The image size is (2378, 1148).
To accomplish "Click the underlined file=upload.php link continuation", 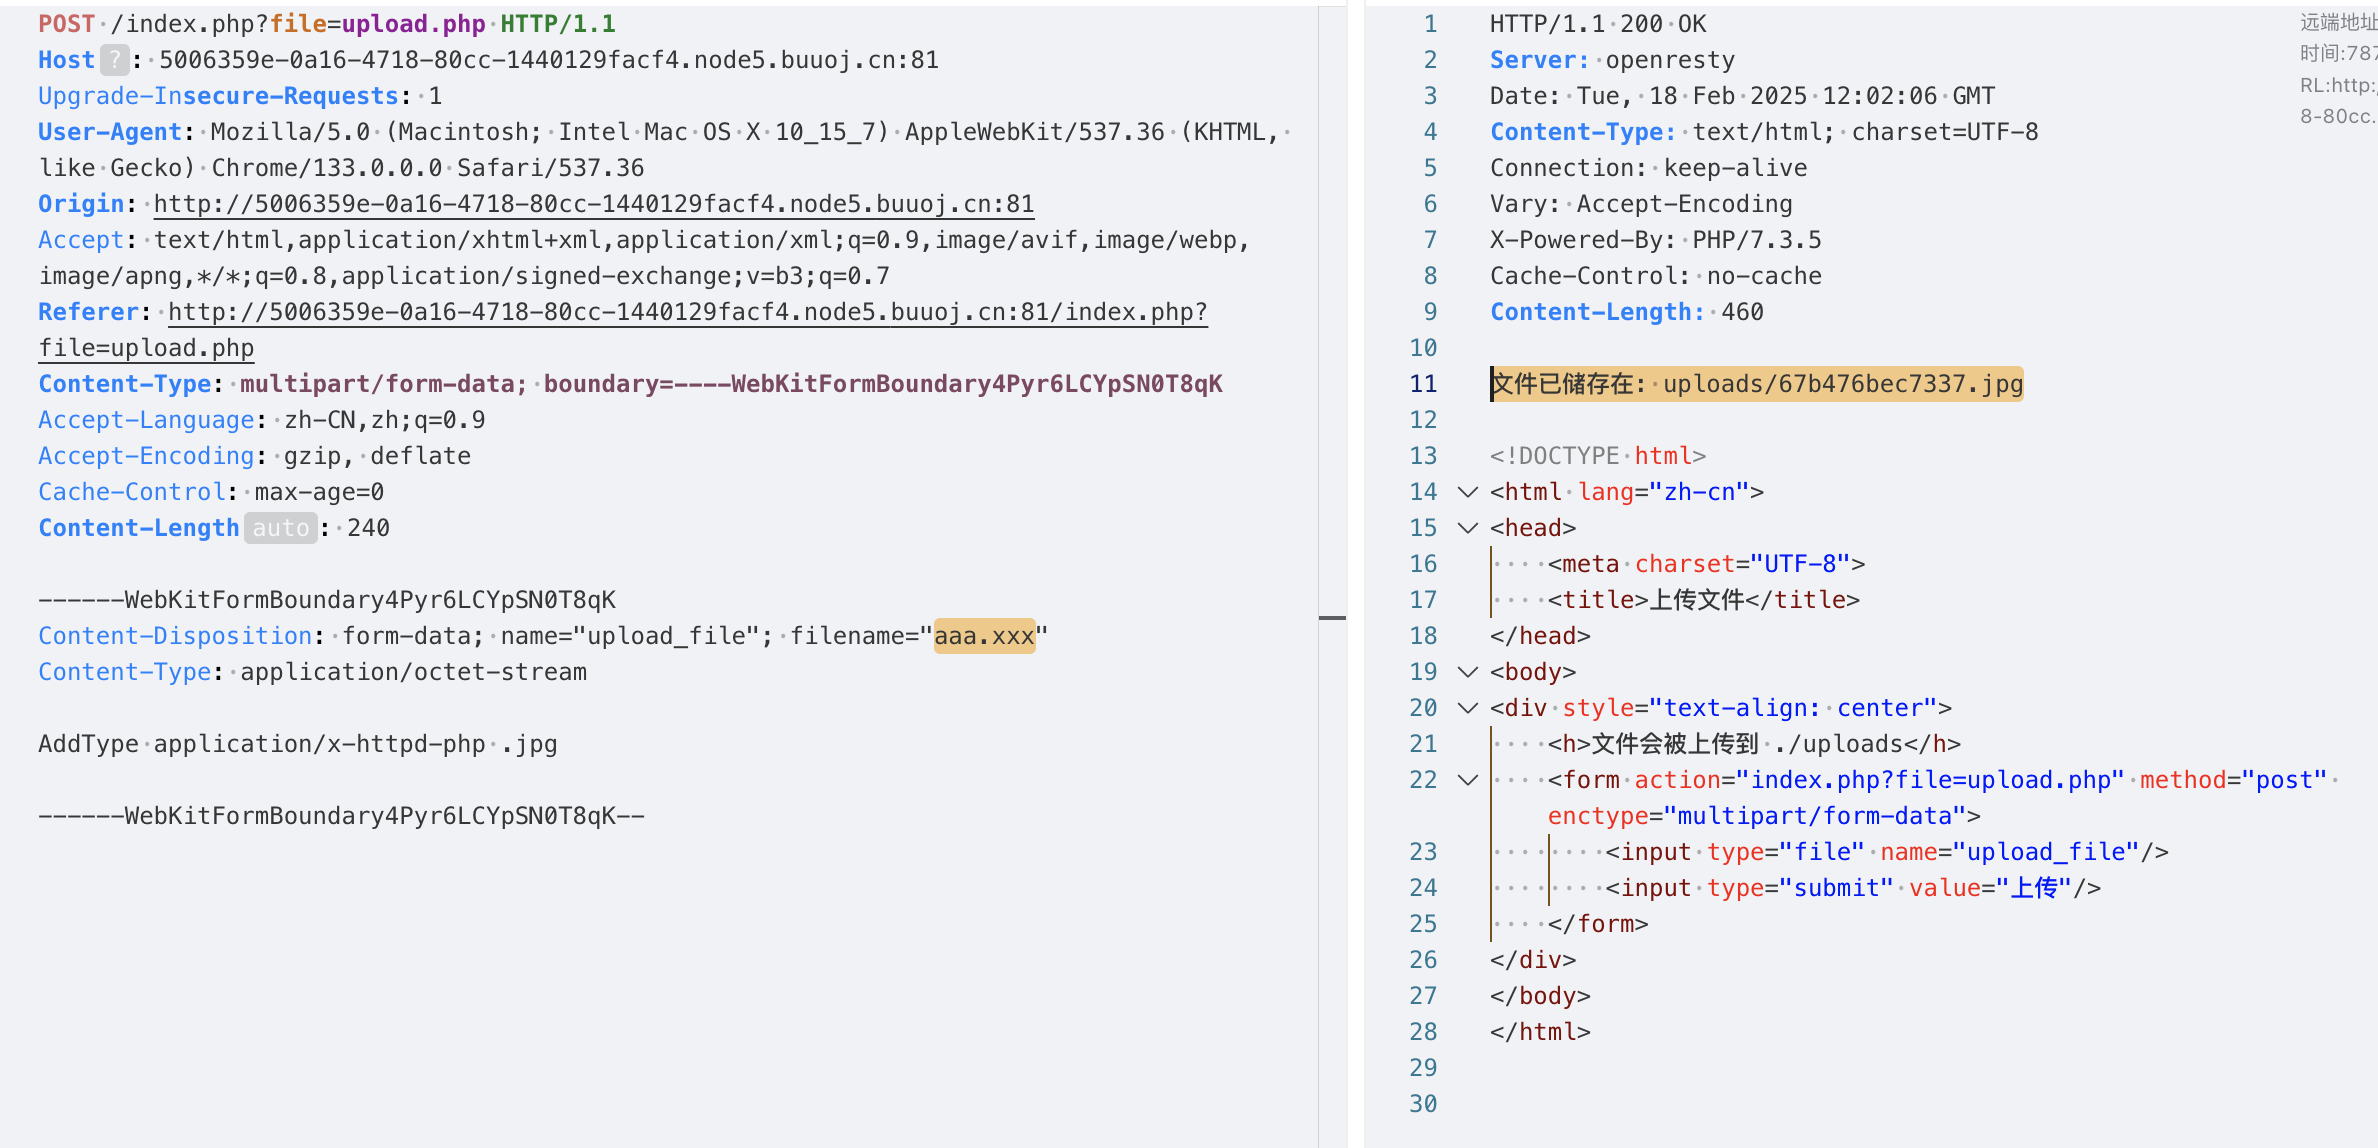I will 146,348.
